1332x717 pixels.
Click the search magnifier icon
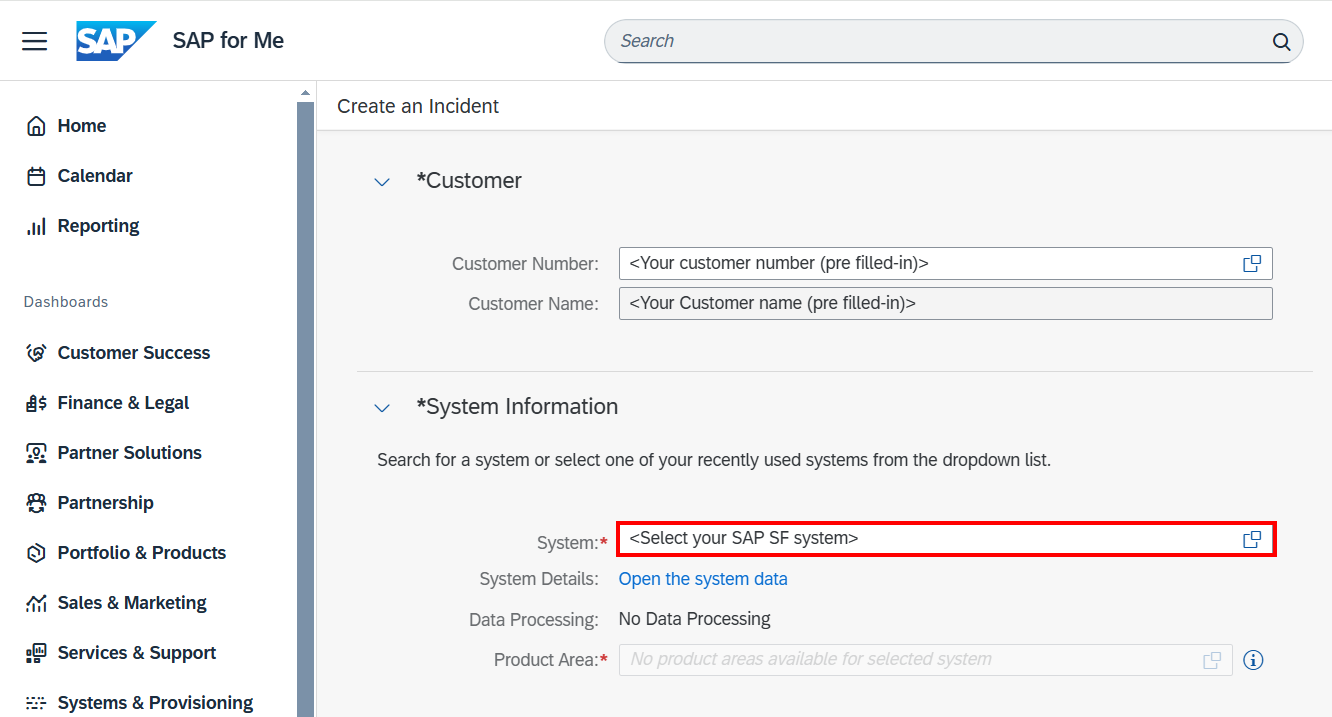click(1281, 41)
